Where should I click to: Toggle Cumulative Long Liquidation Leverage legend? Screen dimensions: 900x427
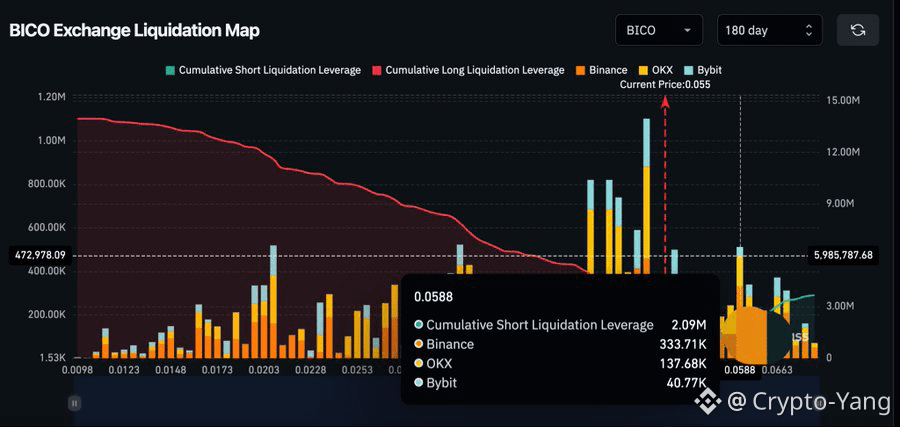[x=468, y=70]
